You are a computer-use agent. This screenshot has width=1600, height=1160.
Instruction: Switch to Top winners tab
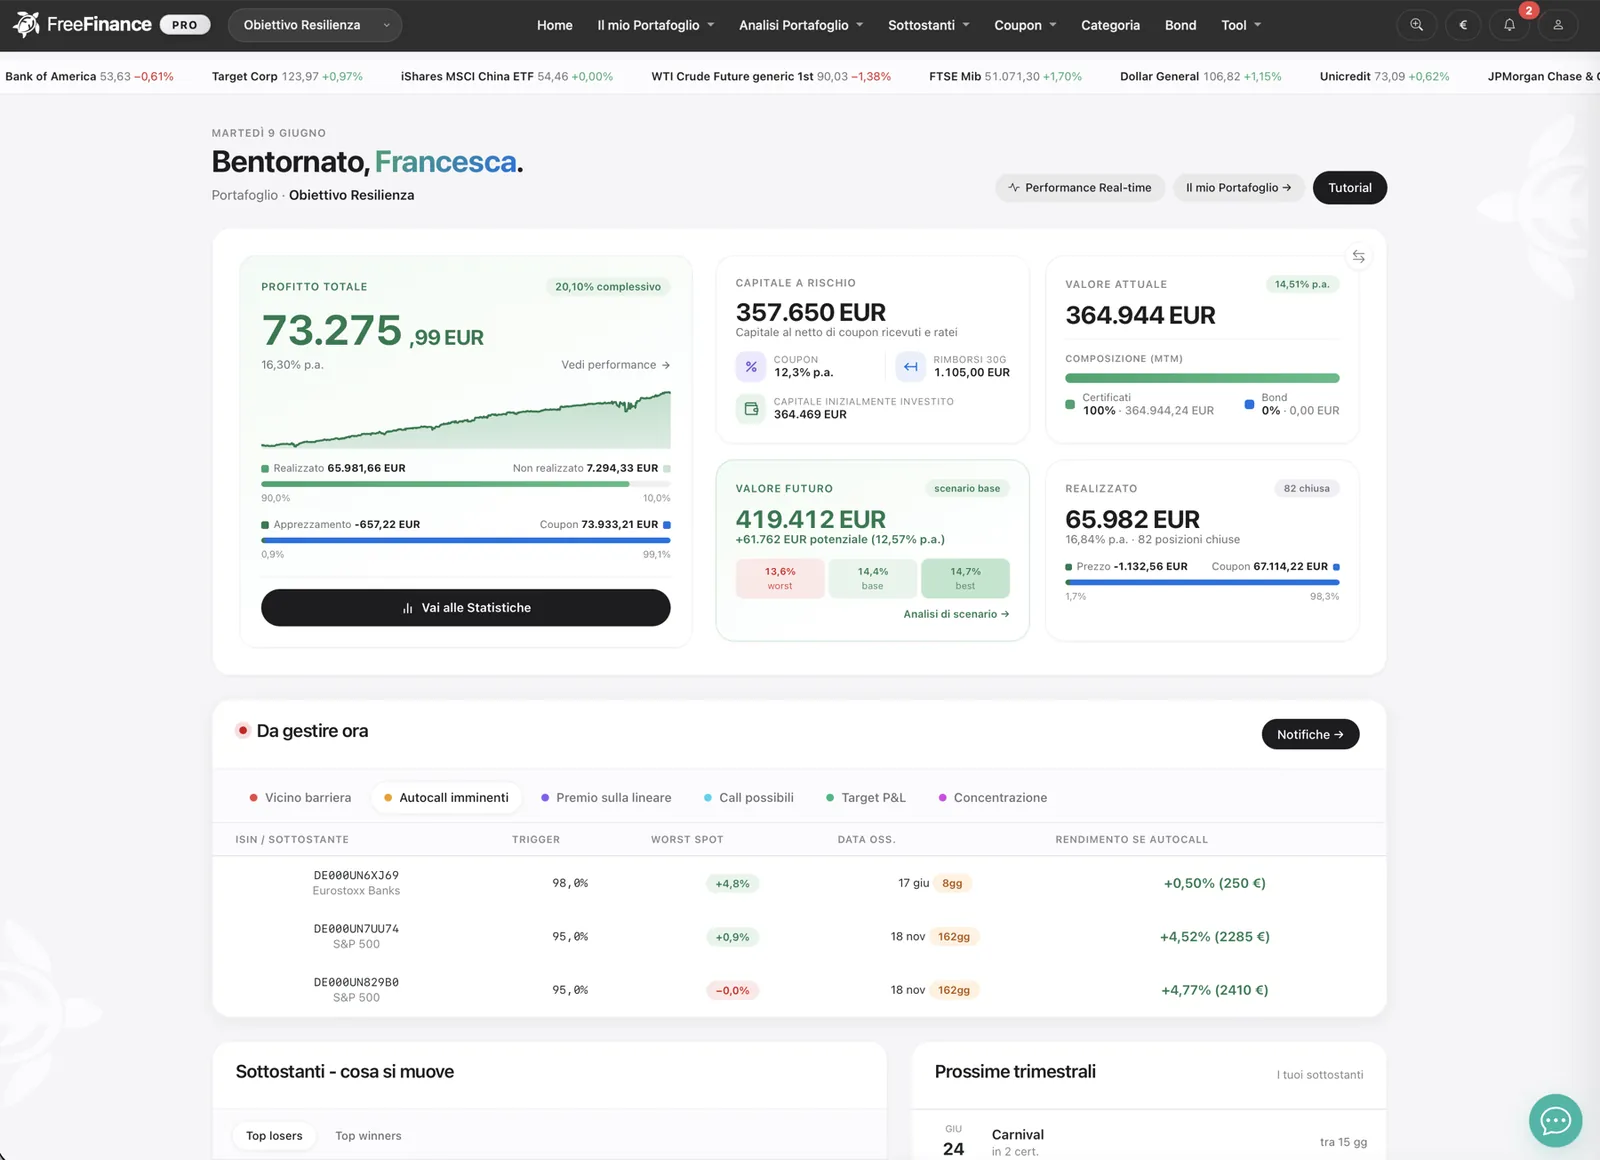pos(368,1136)
